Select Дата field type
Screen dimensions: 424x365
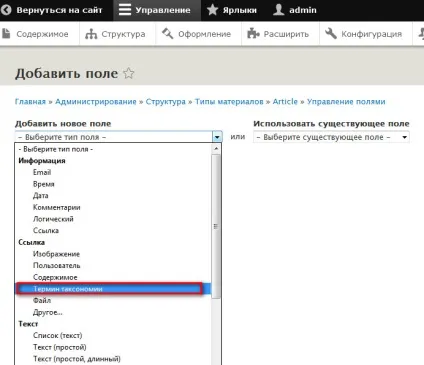(41, 196)
